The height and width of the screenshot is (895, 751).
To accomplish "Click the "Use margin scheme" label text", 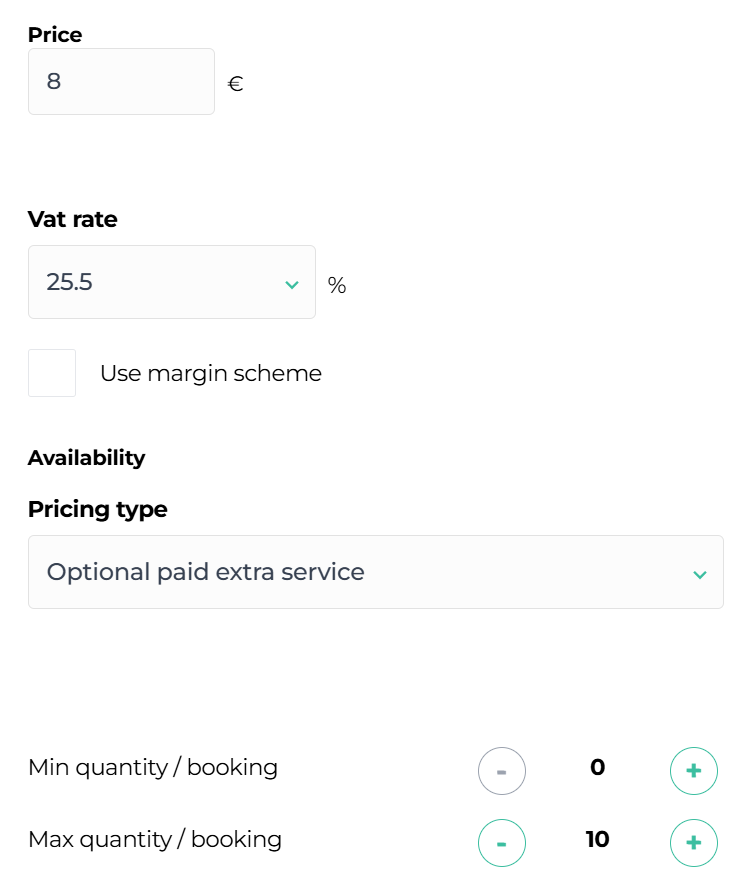I will click(211, 374).
